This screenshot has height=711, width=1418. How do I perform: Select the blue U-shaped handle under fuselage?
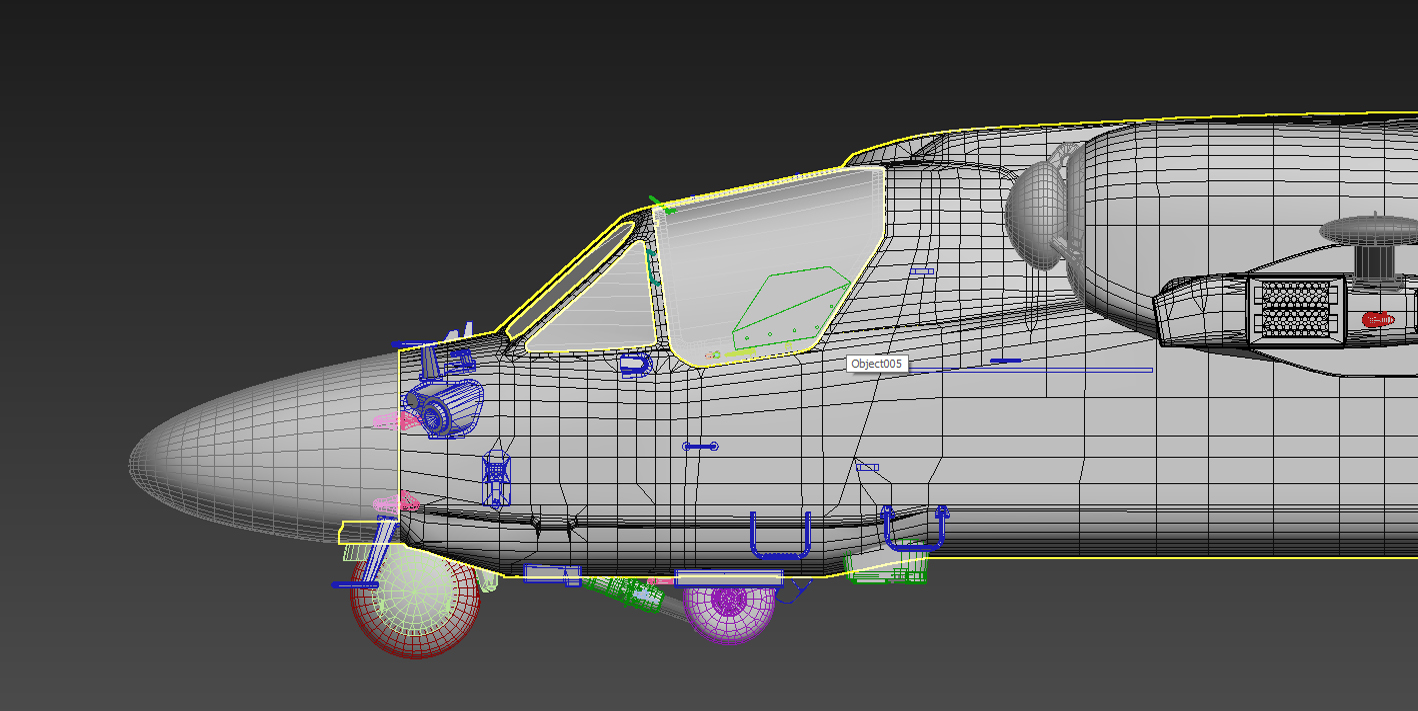(780, 534)
